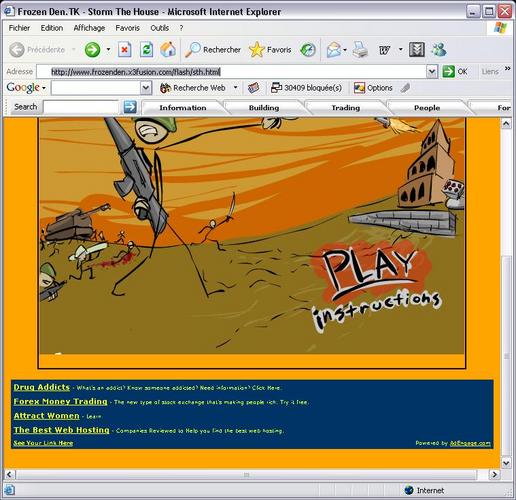Click the Refresh page icon
Screen dimensions: 516x500
point(146,50)
